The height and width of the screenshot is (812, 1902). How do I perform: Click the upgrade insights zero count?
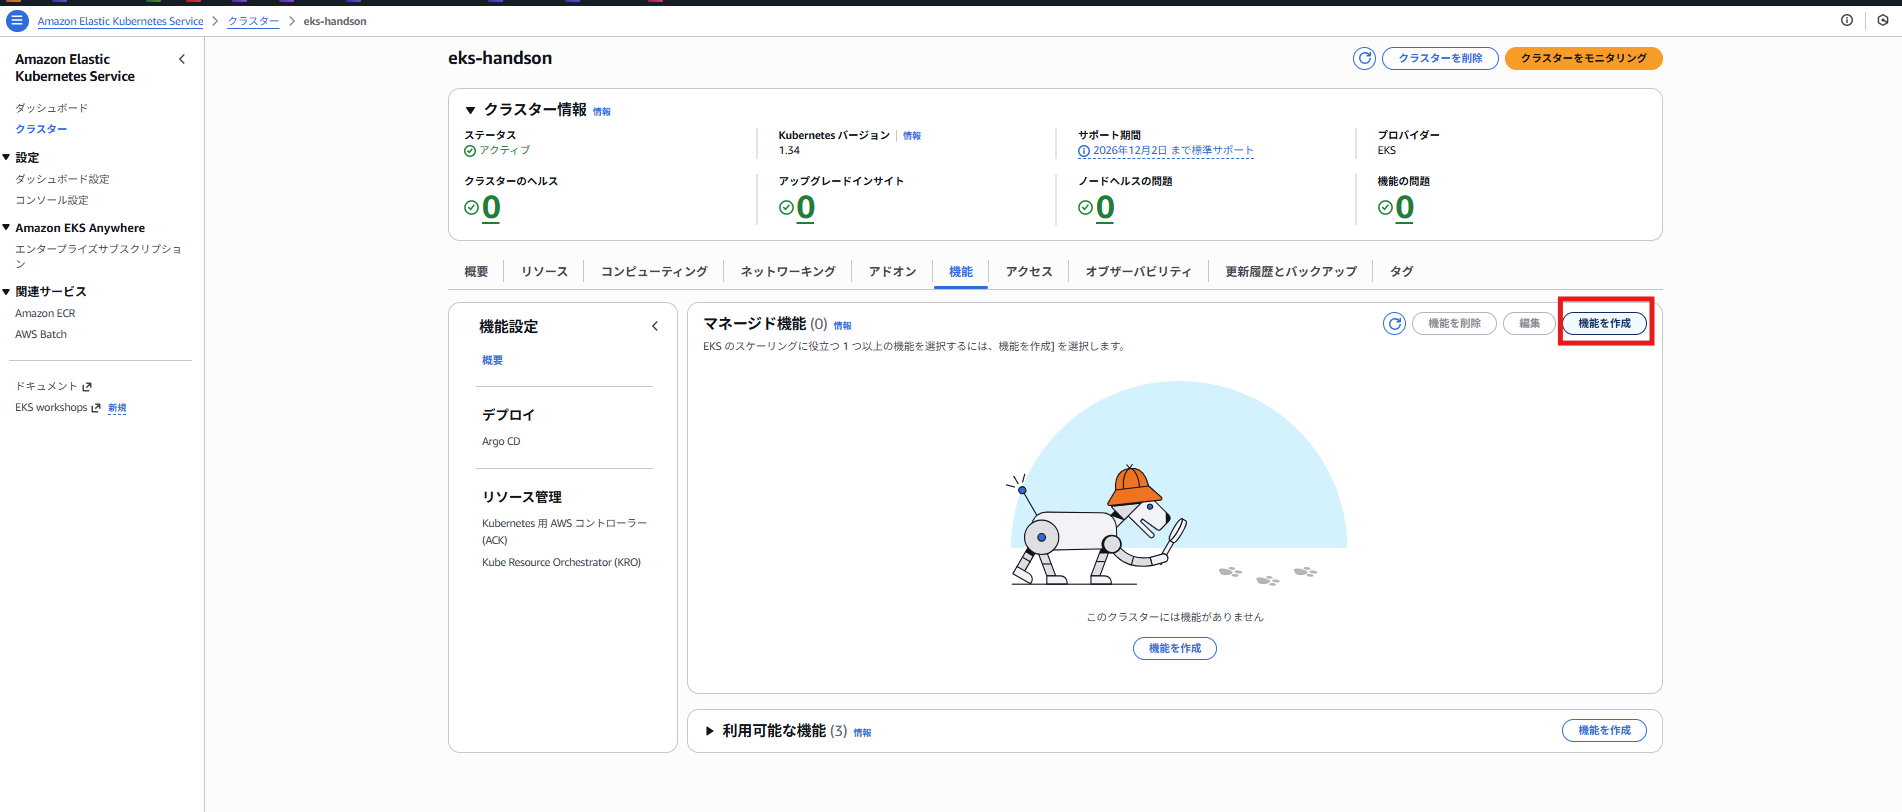coord(805,207)
